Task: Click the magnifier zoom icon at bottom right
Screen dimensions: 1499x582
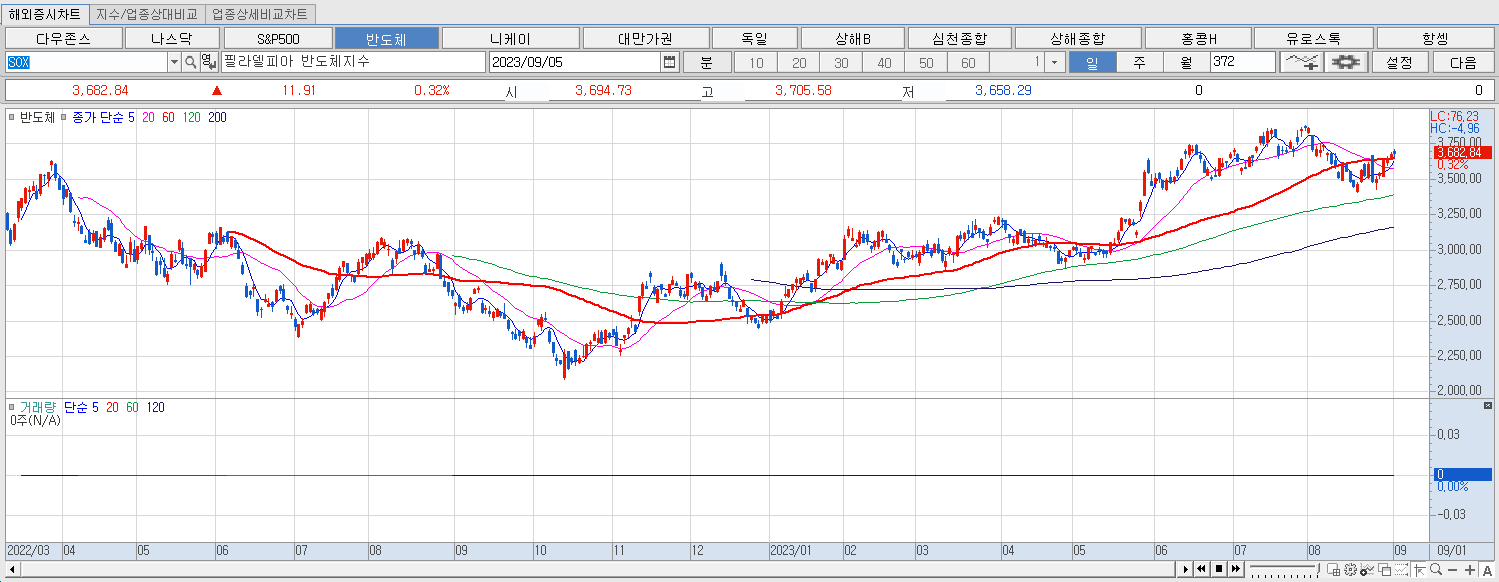Action: point(1436,570)
